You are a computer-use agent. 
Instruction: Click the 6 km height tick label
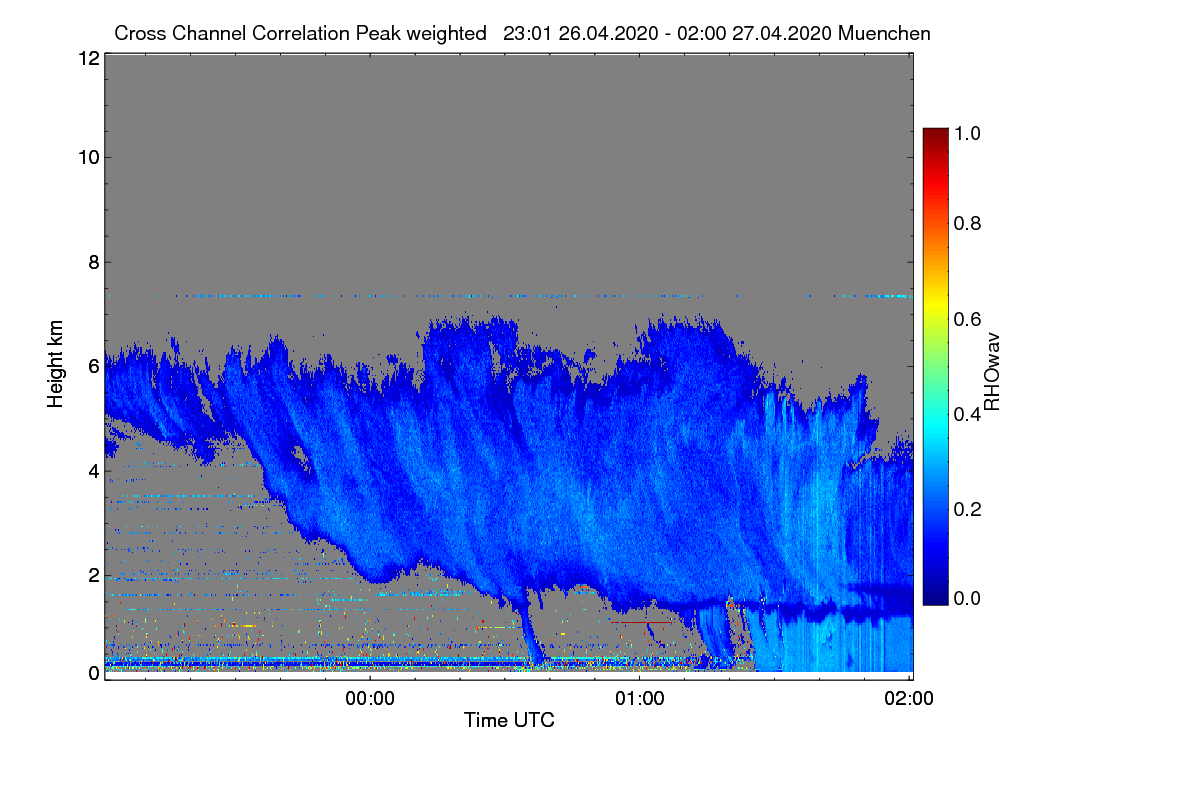(x=93, y=366)
